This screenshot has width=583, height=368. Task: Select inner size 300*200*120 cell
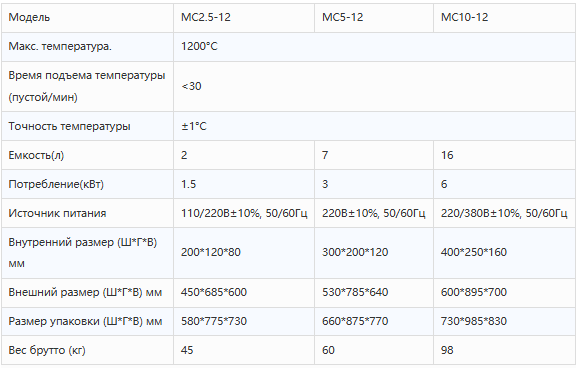coord(374,253)
